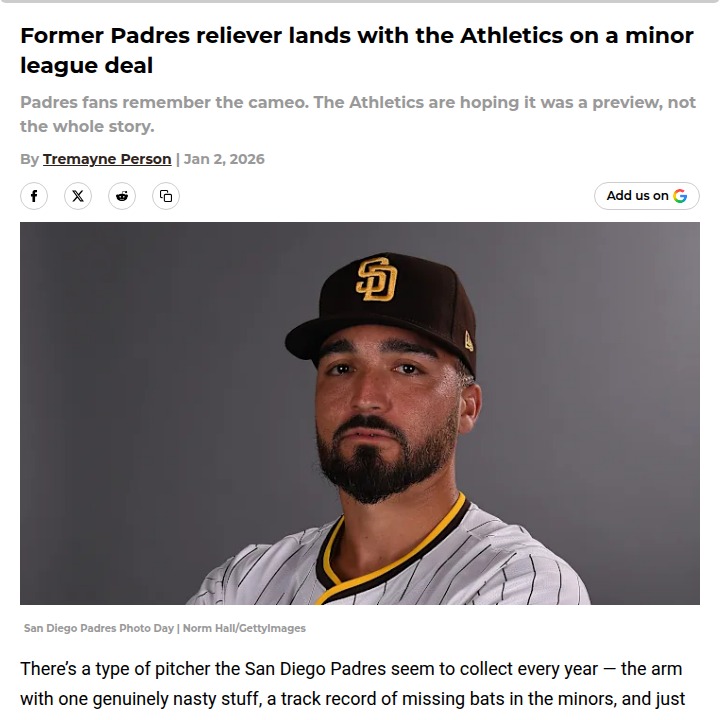
Task: Click the reading progress bar at top
Action: point(360,2)
